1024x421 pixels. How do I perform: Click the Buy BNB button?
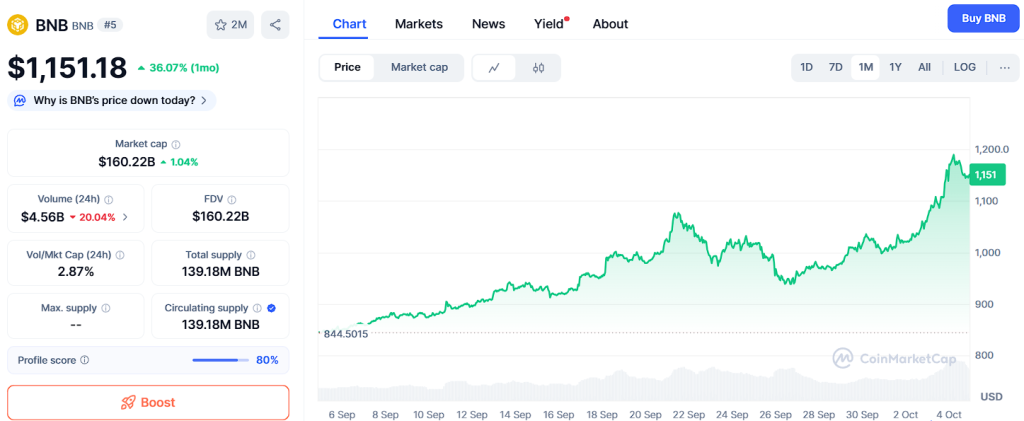pos(982,18)
